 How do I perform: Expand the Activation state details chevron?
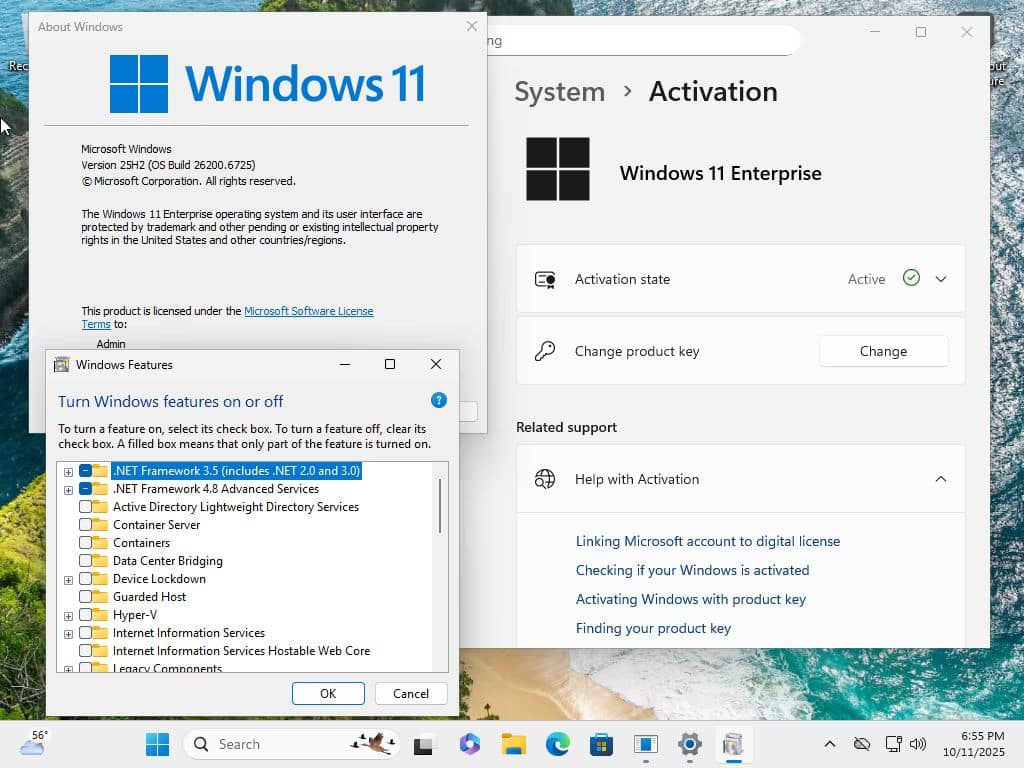tap(940, 279)
